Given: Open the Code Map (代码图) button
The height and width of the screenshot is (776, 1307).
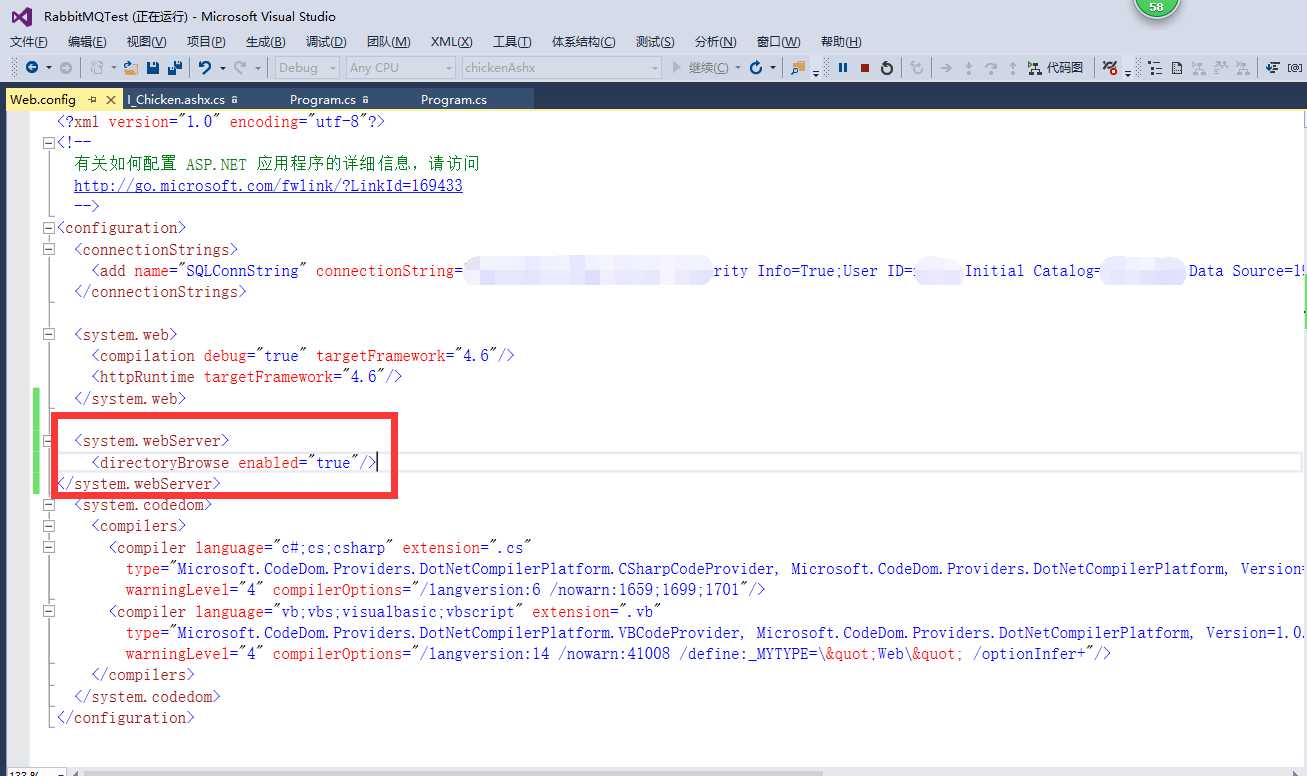Looking at the screenshot, I should tap(1056, 68).
